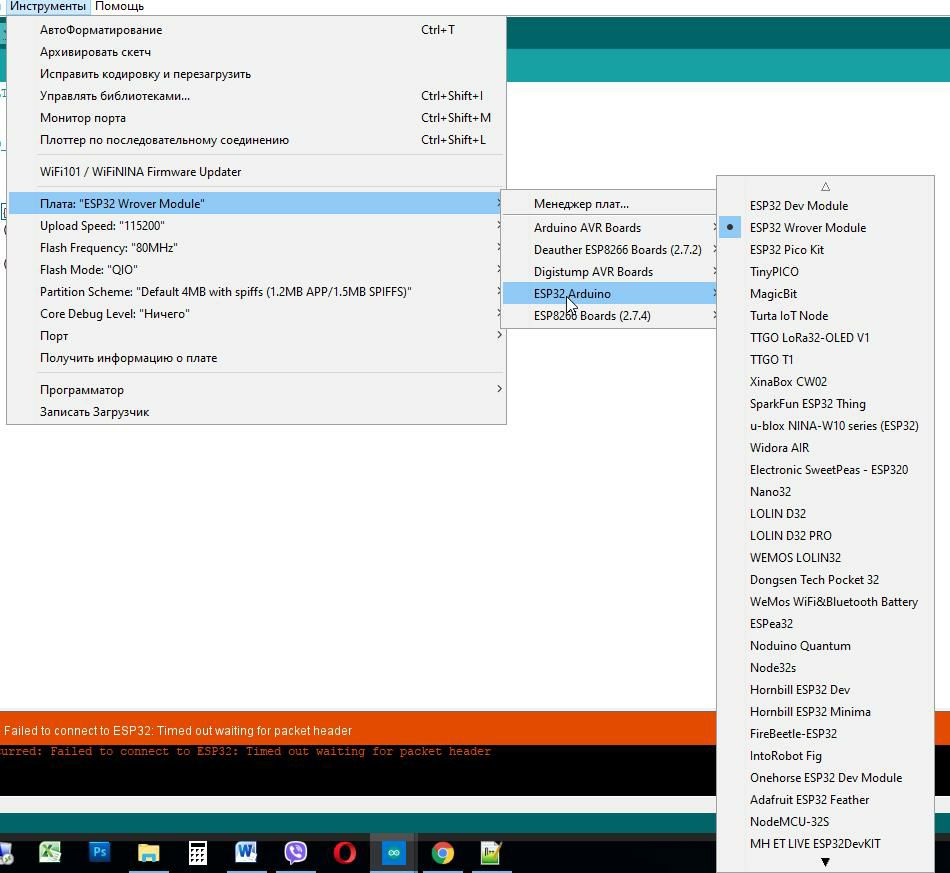Select NodeMCU-32S board
The width and height of the screenshot is (950, 873).
coord(825,822)
